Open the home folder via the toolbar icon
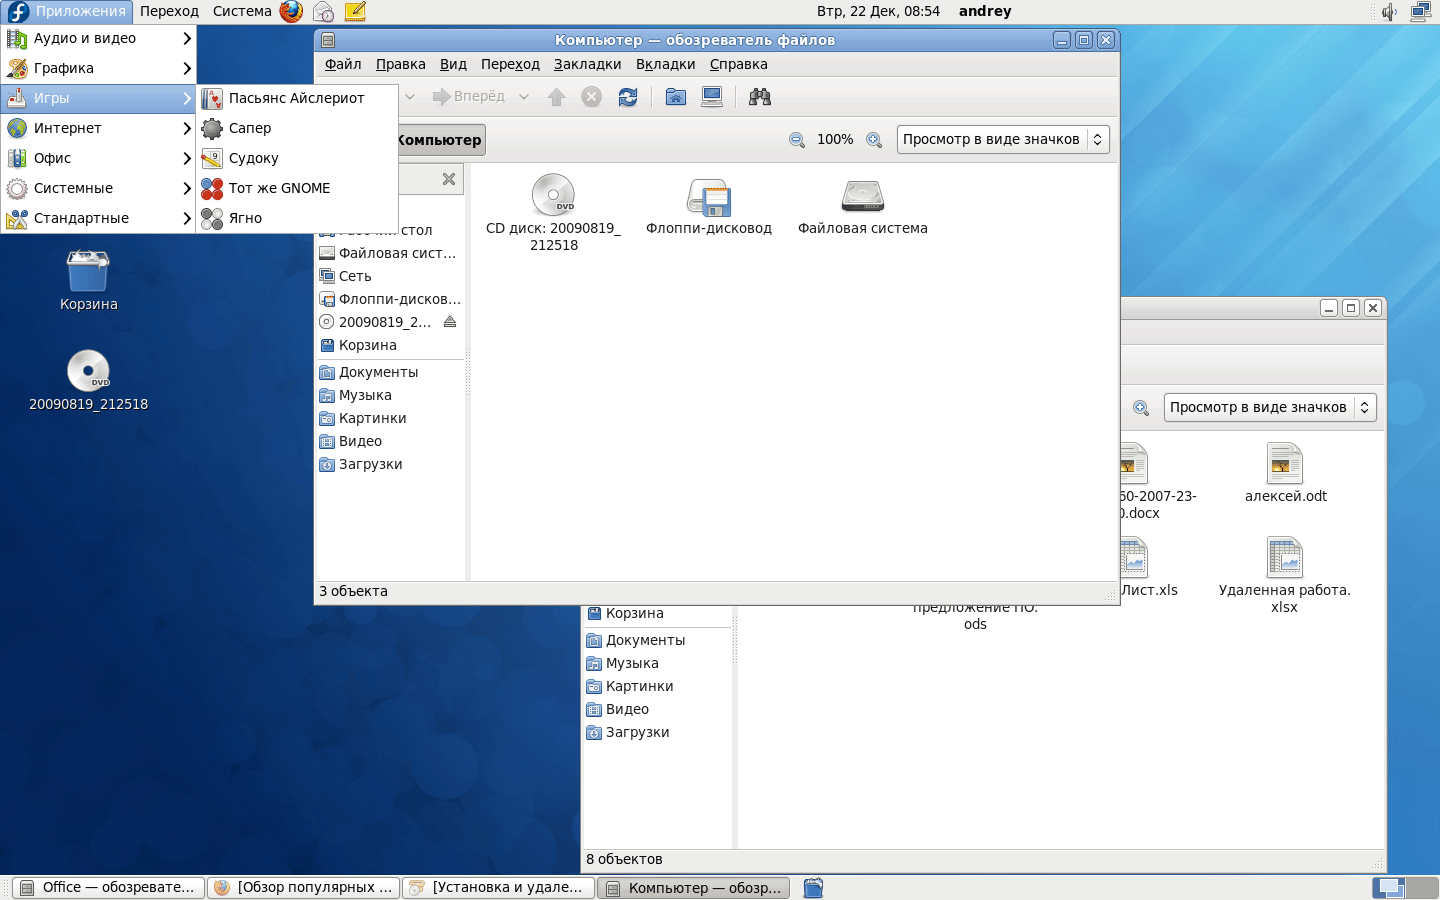1440x900 pixels. [676, 97]
